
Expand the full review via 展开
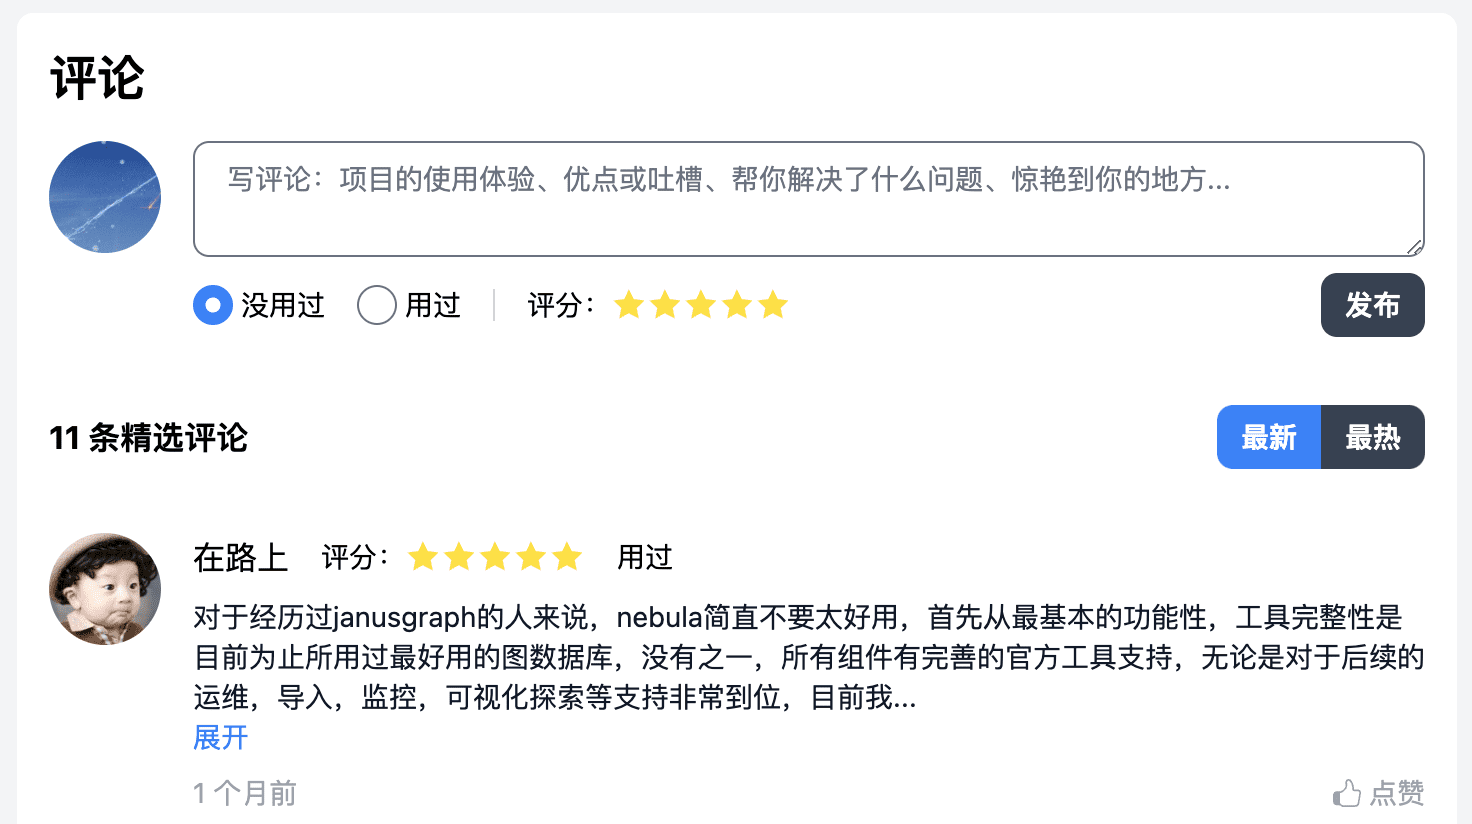(x=221, y=738)
